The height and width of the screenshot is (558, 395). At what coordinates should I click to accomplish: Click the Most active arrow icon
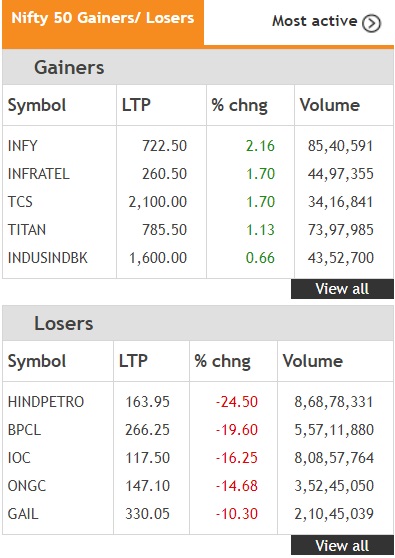pos(371,23)
